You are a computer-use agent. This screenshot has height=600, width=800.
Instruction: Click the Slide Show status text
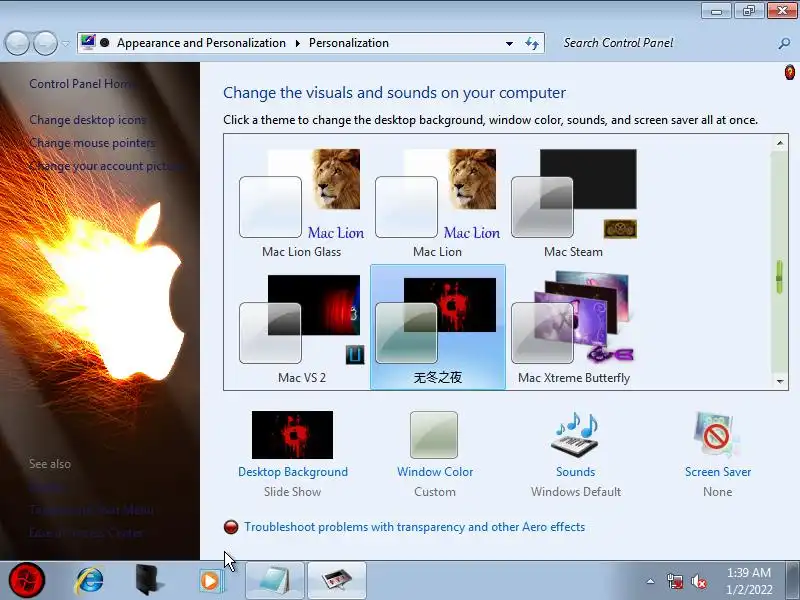click(292, 492)
